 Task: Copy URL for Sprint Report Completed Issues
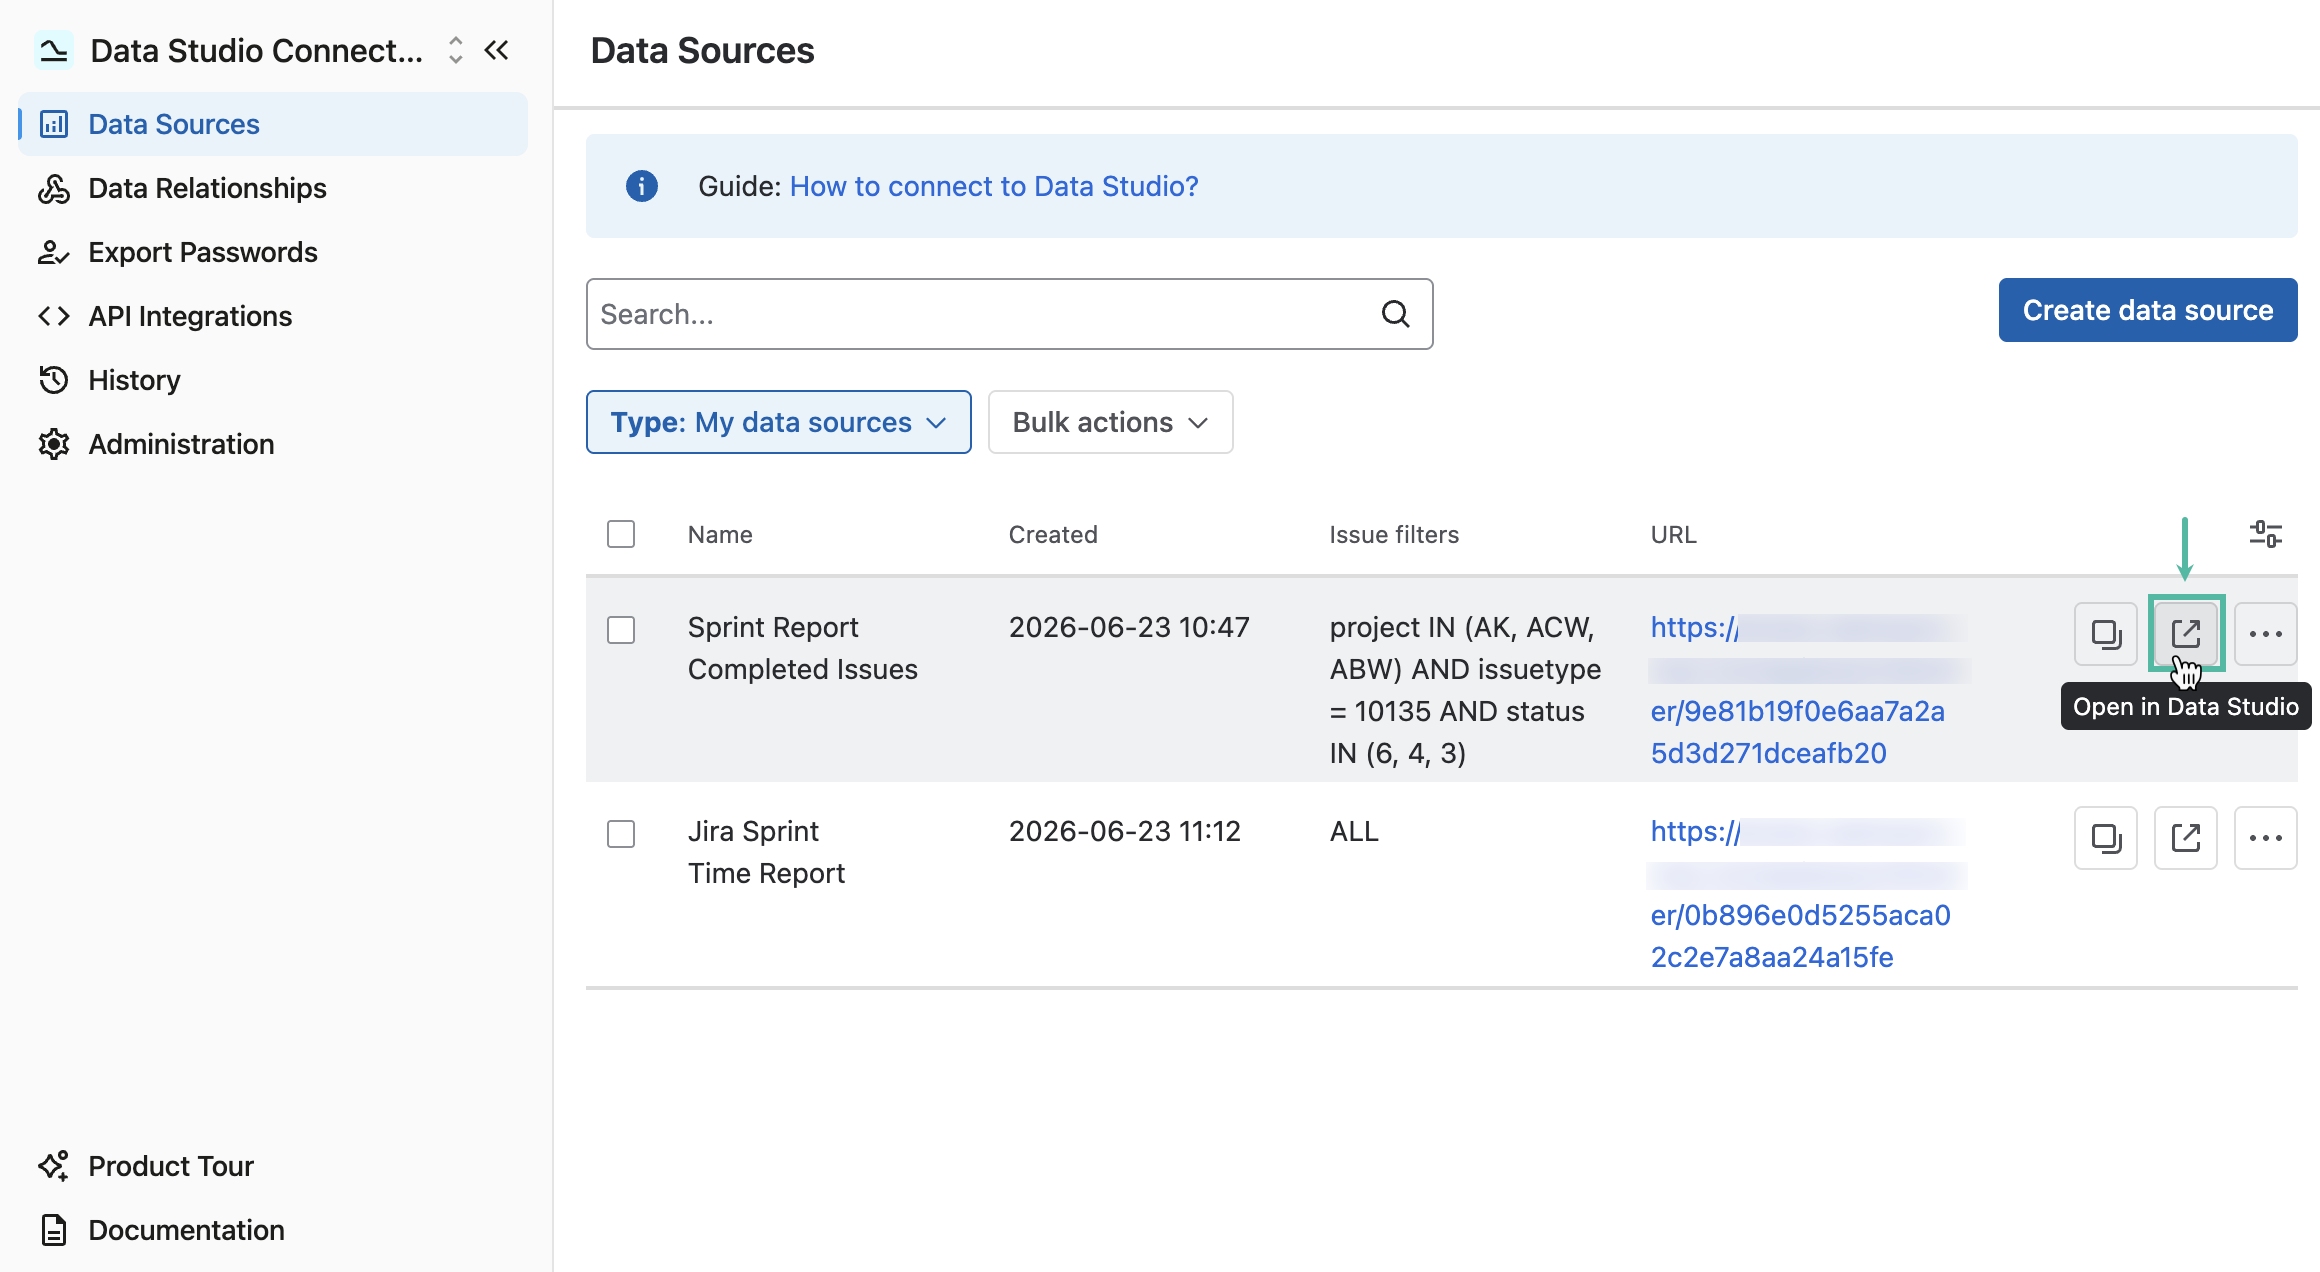coord(2106,634)
